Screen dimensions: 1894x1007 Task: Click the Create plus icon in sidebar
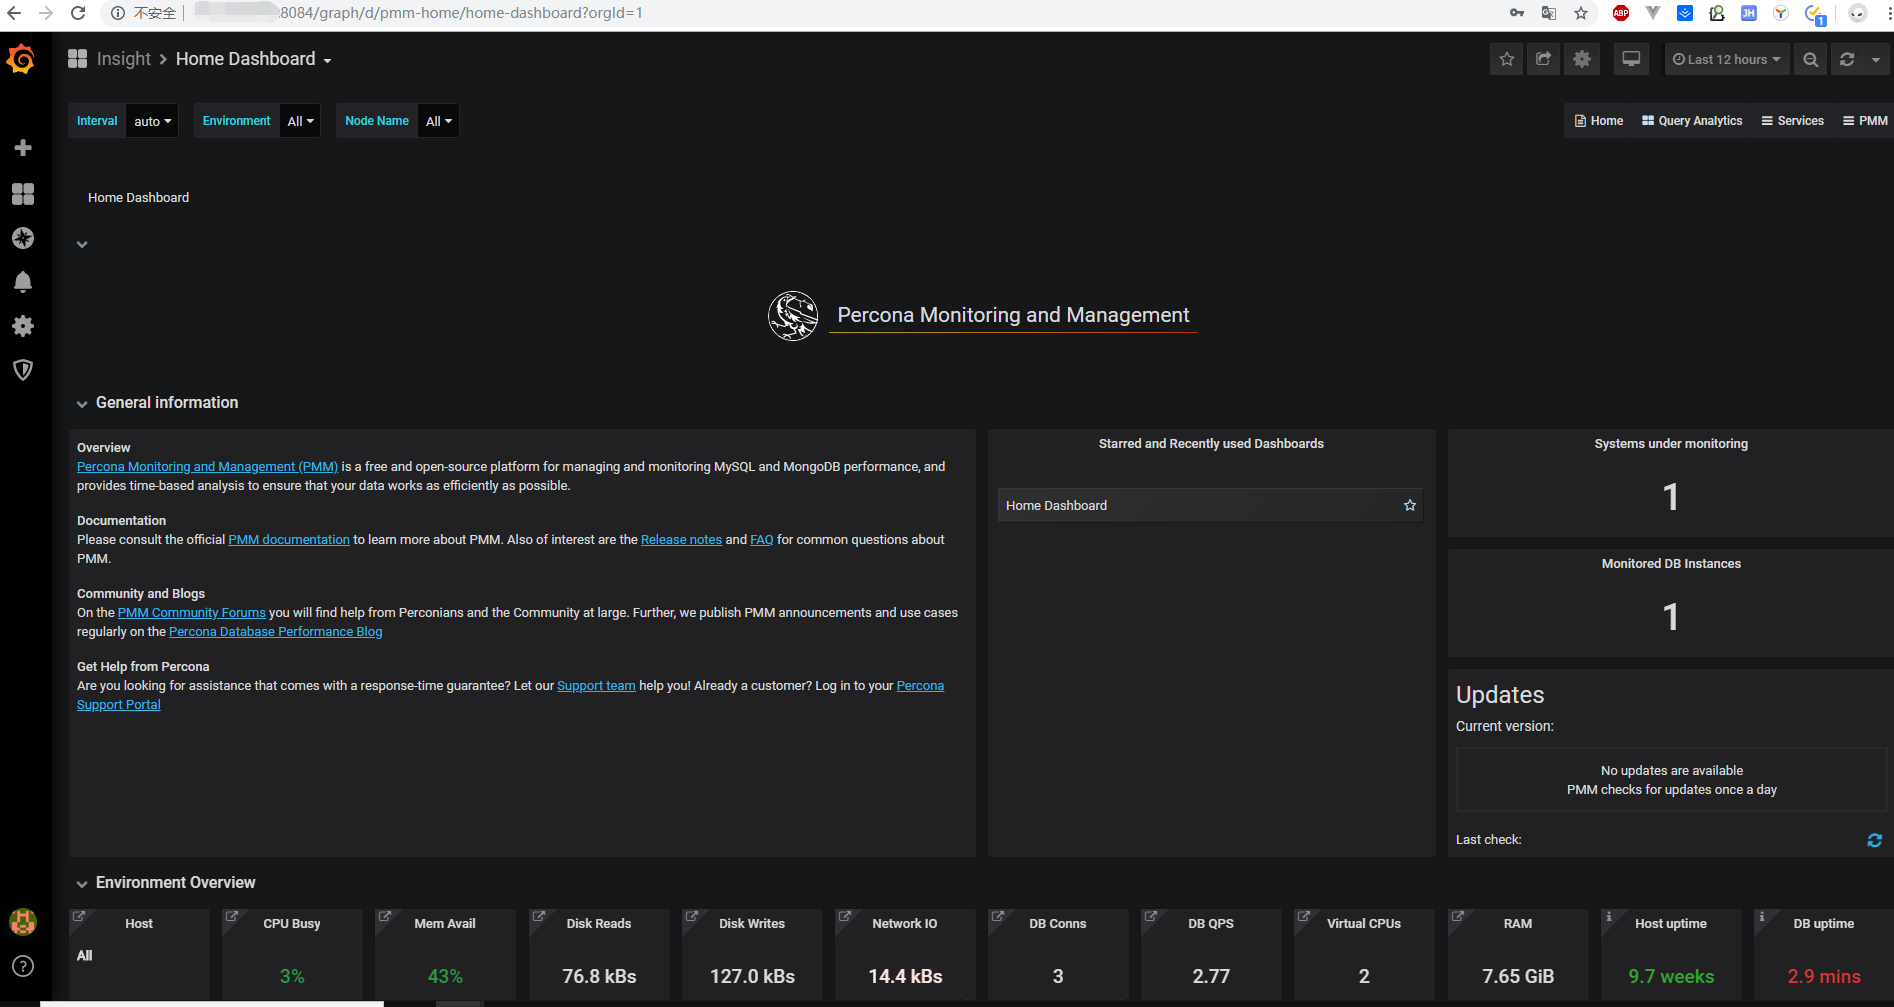(23, 148)
